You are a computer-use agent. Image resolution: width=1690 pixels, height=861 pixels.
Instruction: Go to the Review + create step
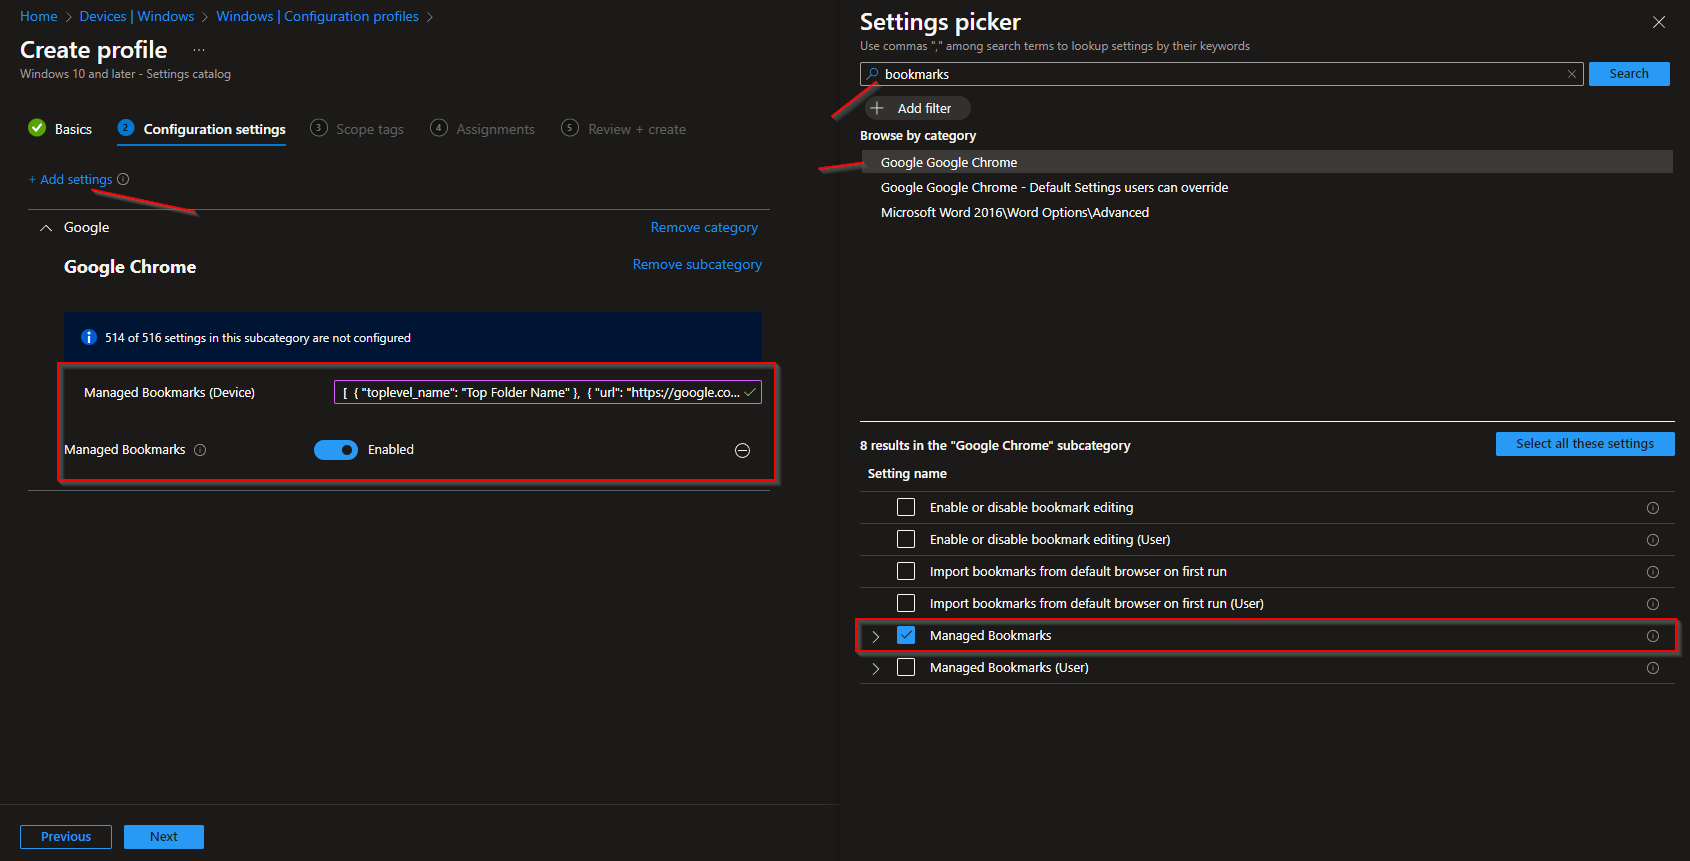[624, 129]
